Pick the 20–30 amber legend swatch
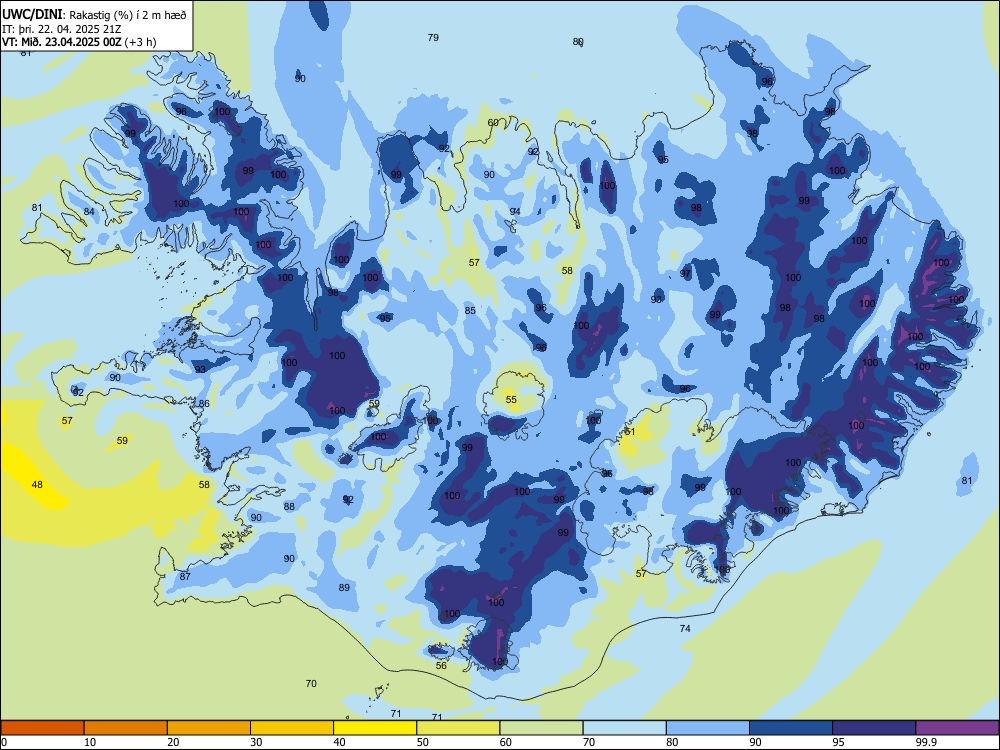The width and height of the screenshot is (1000, 750). [x=209, y=728]
